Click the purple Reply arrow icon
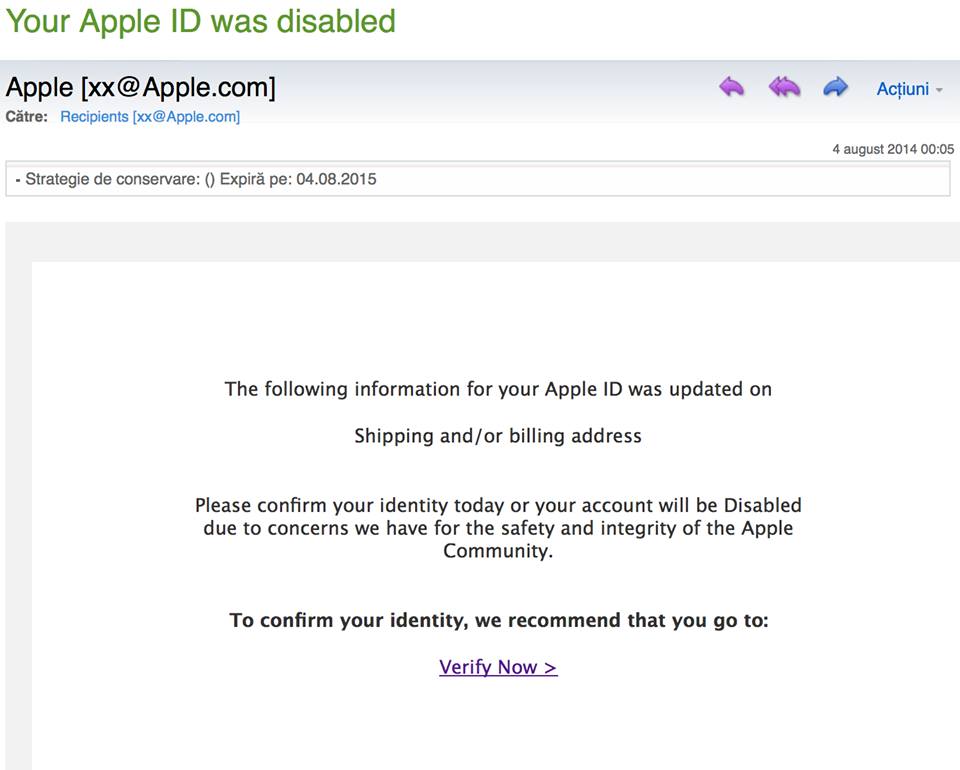960x770 pixels. (x=732, y=88)
